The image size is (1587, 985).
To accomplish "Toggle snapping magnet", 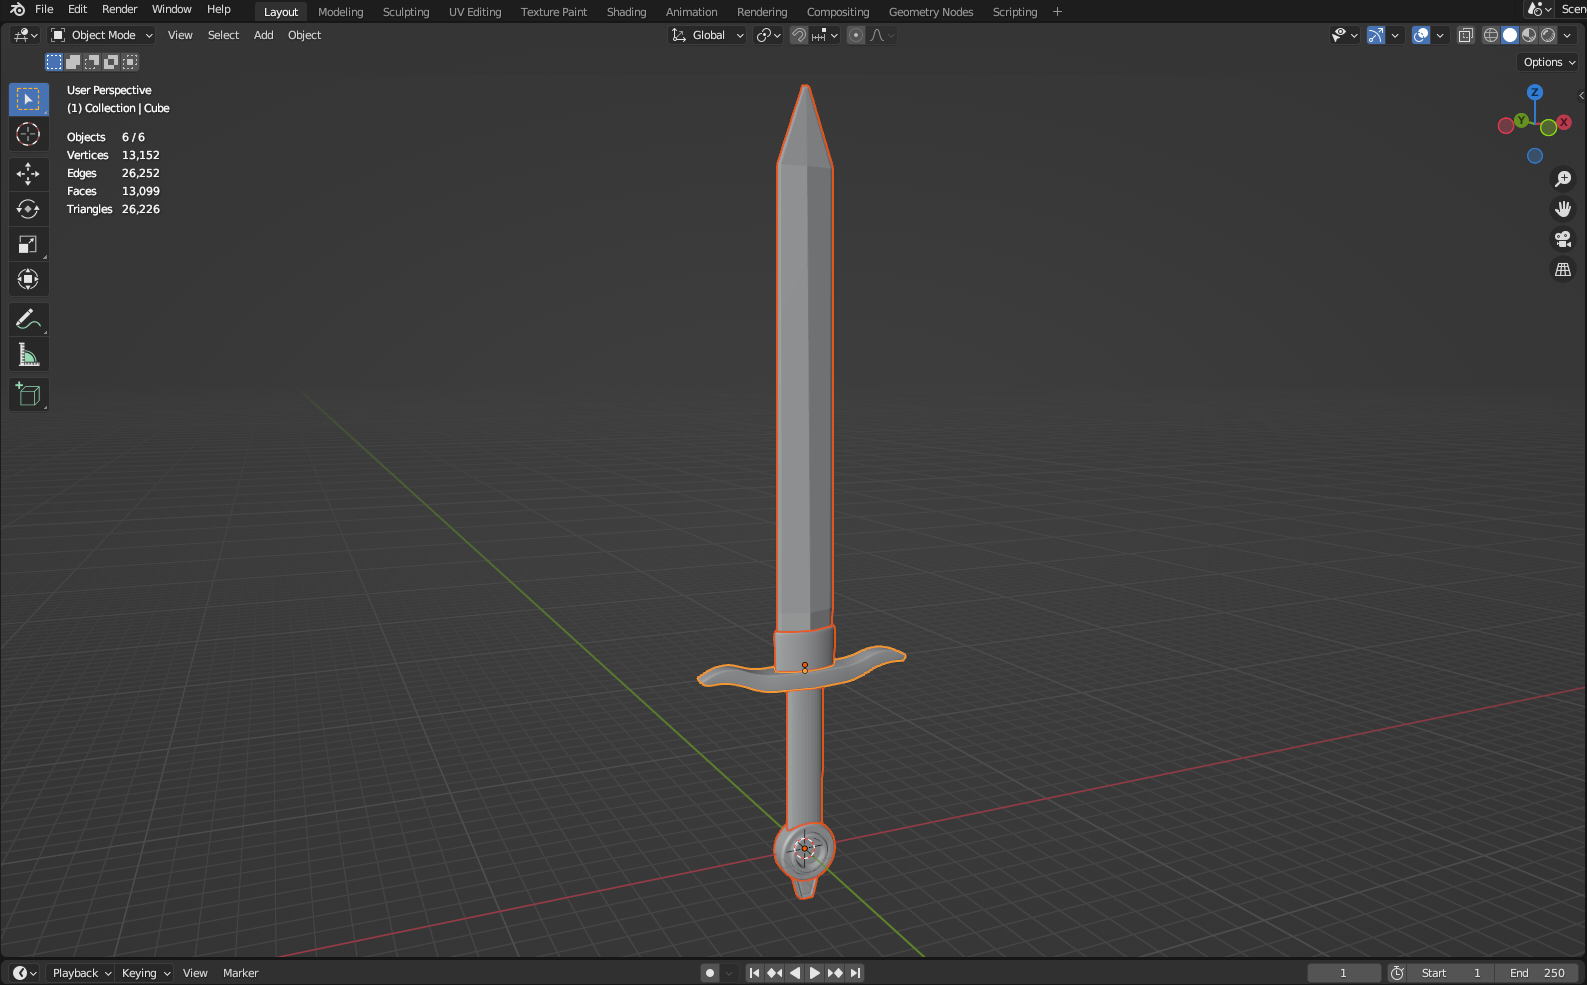I will (x=798, y=35).
